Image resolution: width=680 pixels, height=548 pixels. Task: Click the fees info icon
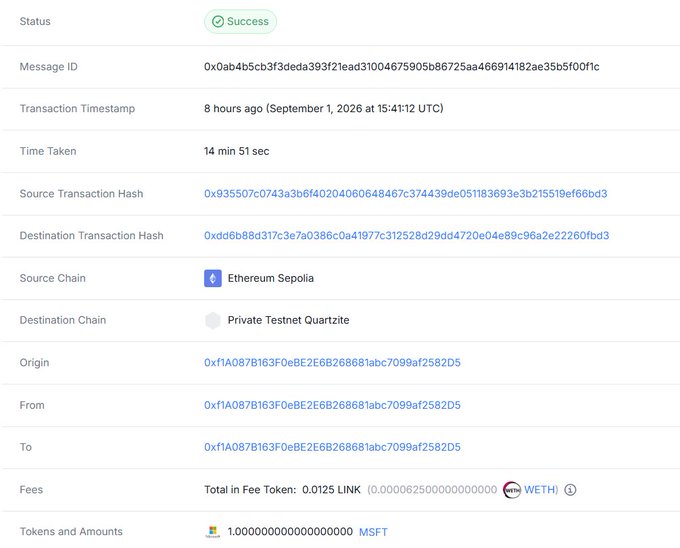pos(570,490)
